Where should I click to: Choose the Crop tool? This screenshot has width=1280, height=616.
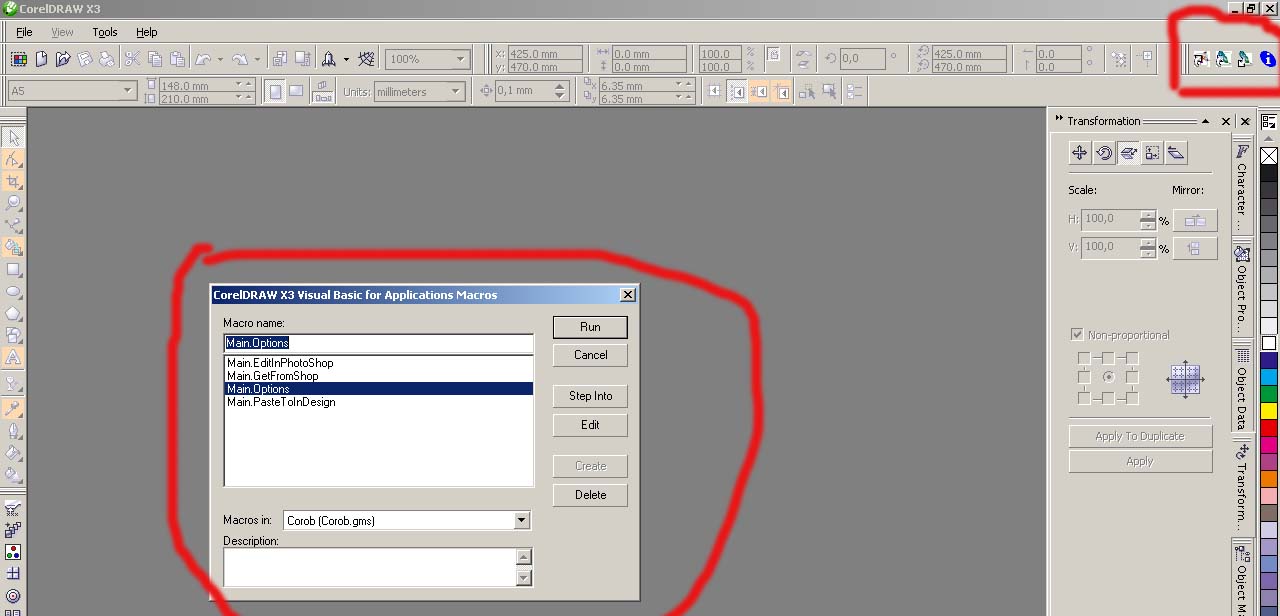pyautogui.click(x=13, y=182)
